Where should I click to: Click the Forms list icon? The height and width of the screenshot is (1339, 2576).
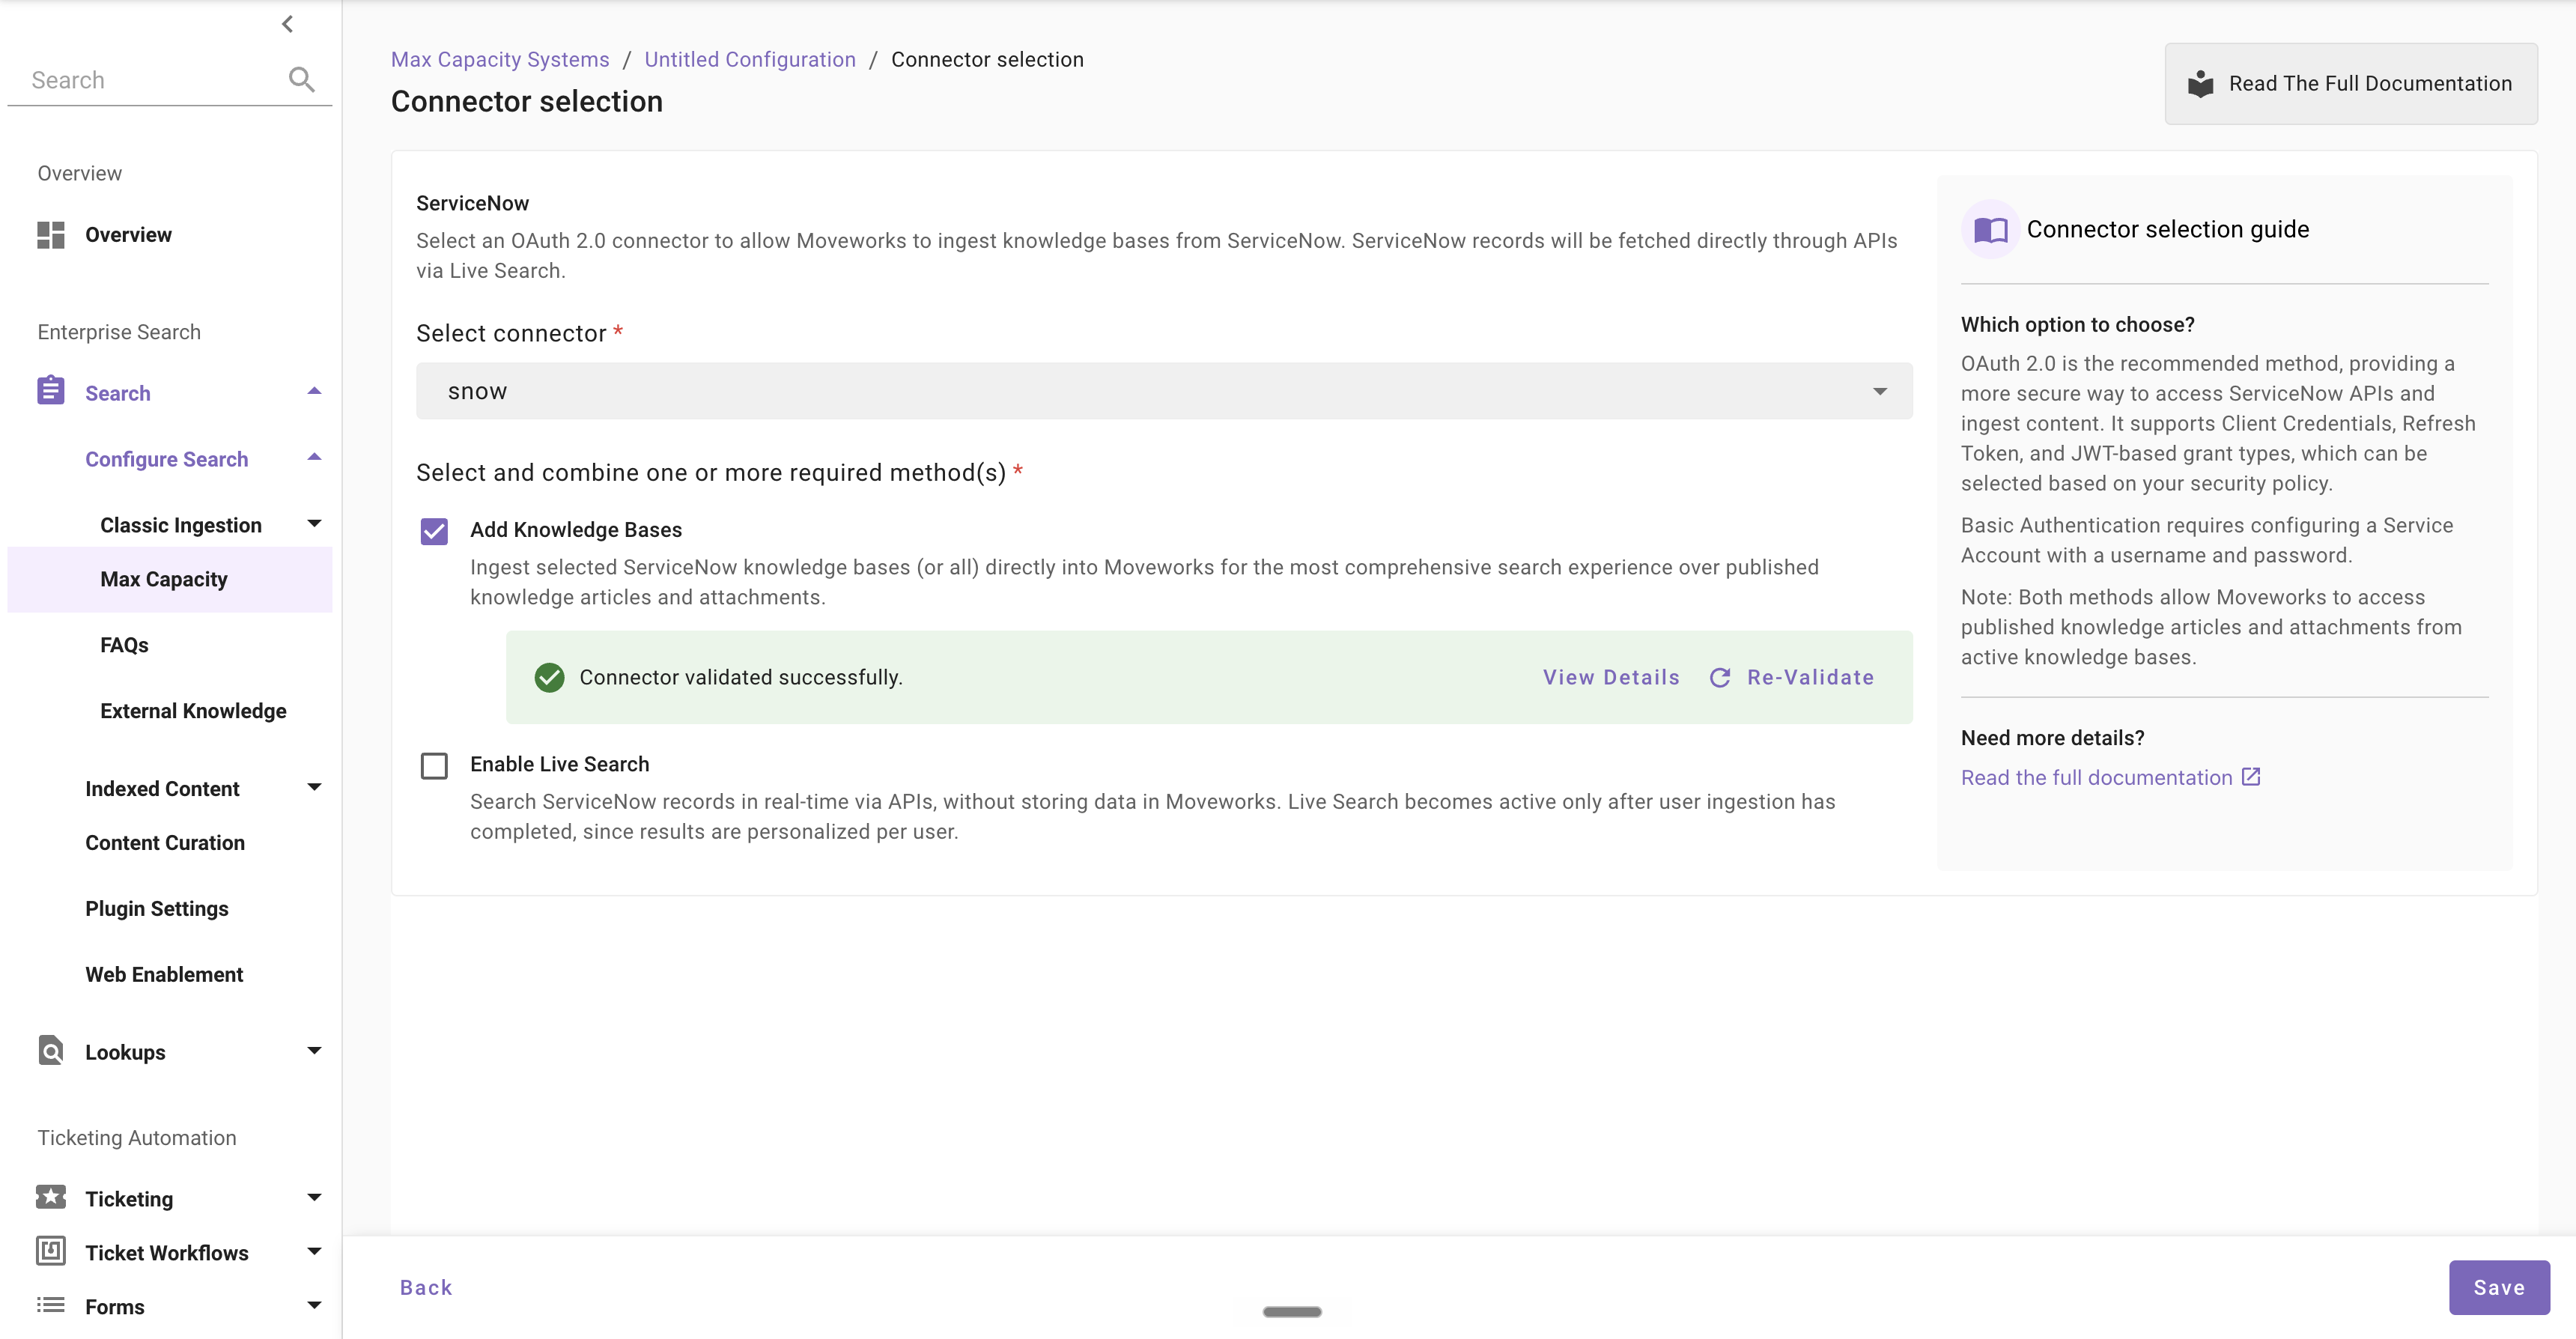click(50, 1305)
